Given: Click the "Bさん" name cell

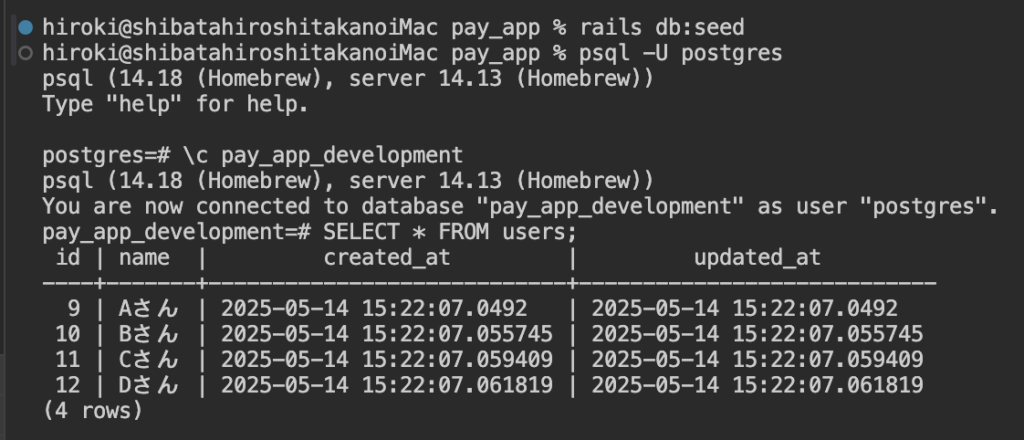Looking at the screenshot, I should coord(150,334).
